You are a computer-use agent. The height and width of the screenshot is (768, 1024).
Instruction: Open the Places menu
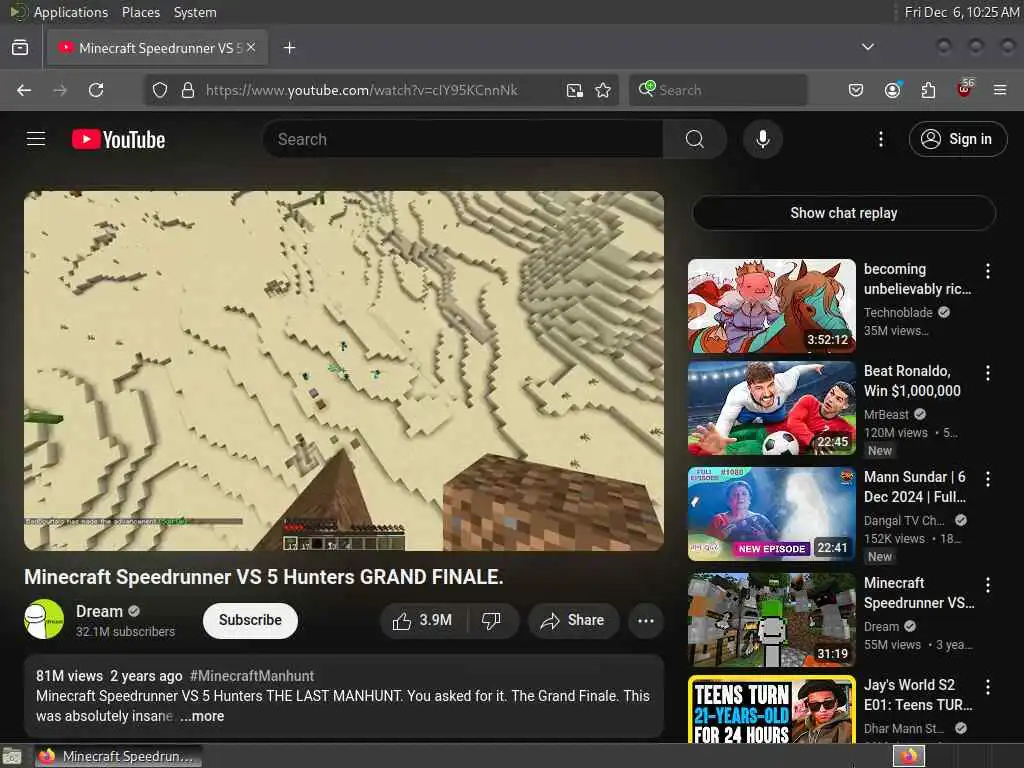coord(141,12)
